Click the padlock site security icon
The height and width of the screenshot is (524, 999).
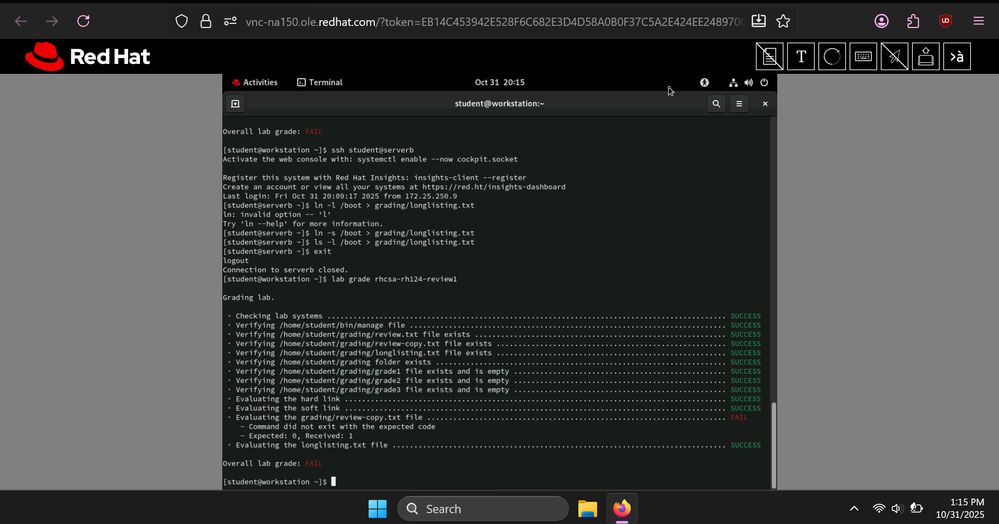coord(206,21)
